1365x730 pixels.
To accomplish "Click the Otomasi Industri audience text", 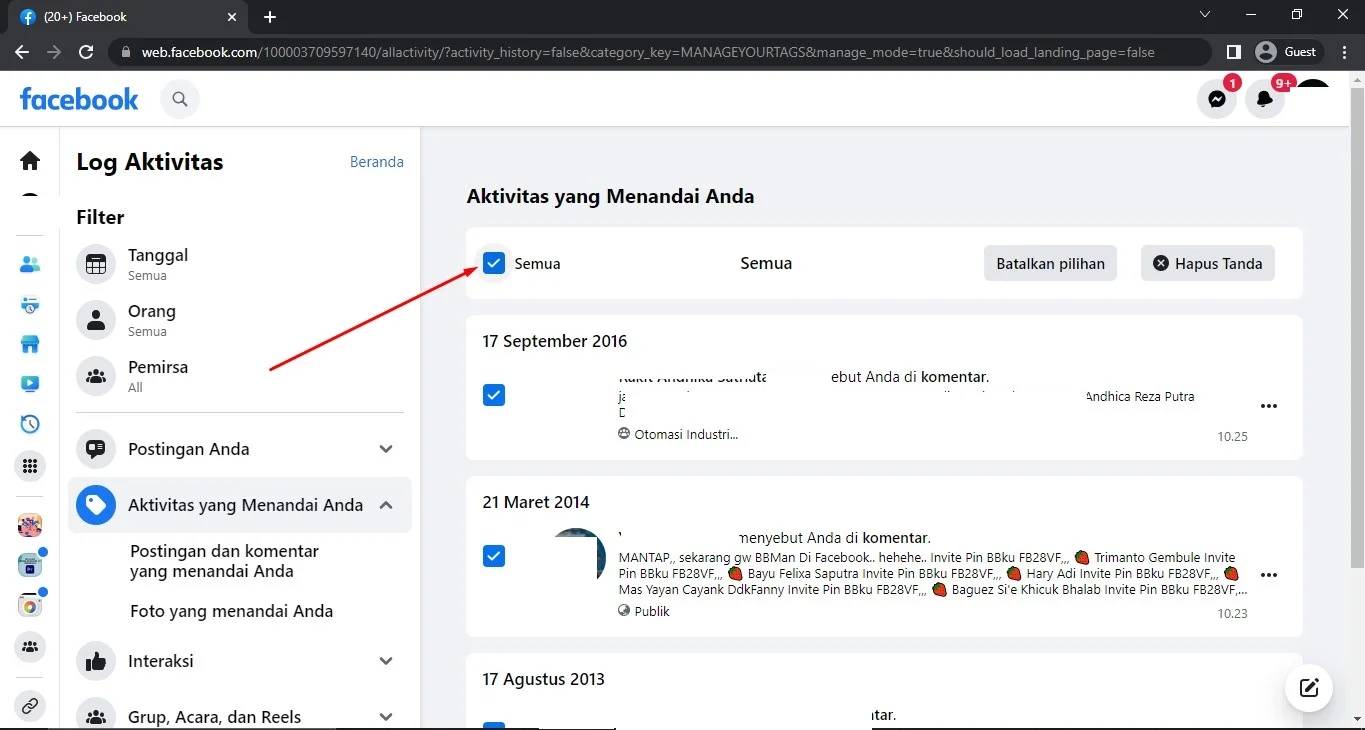I will pos(686,434).
